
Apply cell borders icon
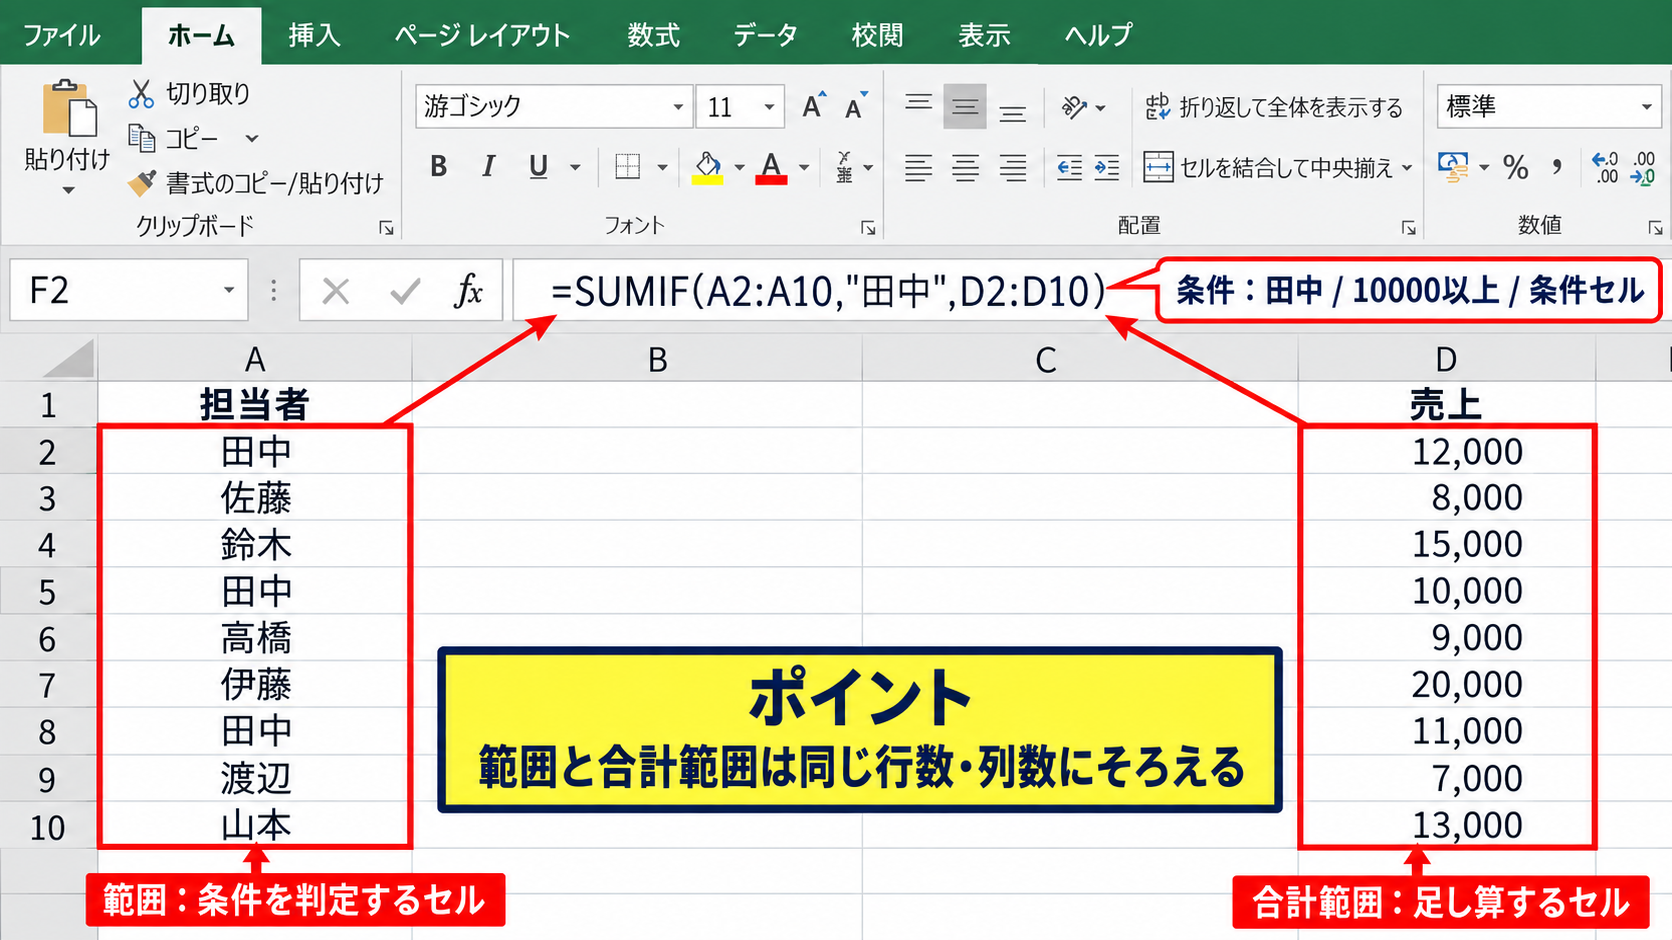pos(627,167)
